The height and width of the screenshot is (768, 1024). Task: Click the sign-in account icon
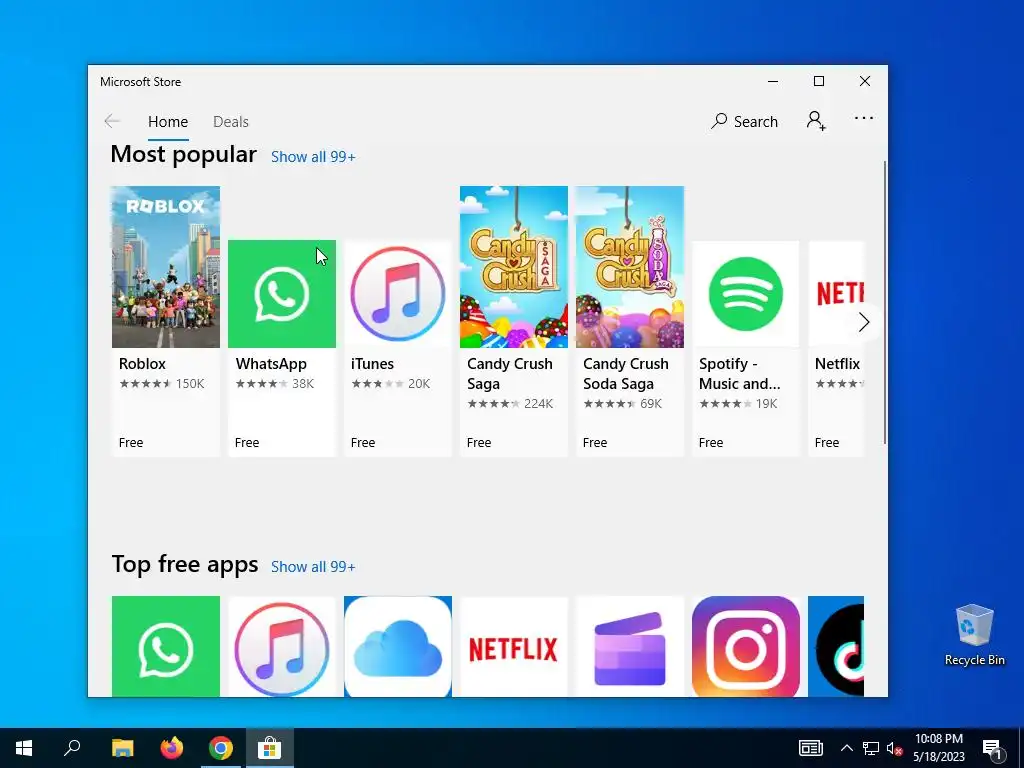[816, 121]
